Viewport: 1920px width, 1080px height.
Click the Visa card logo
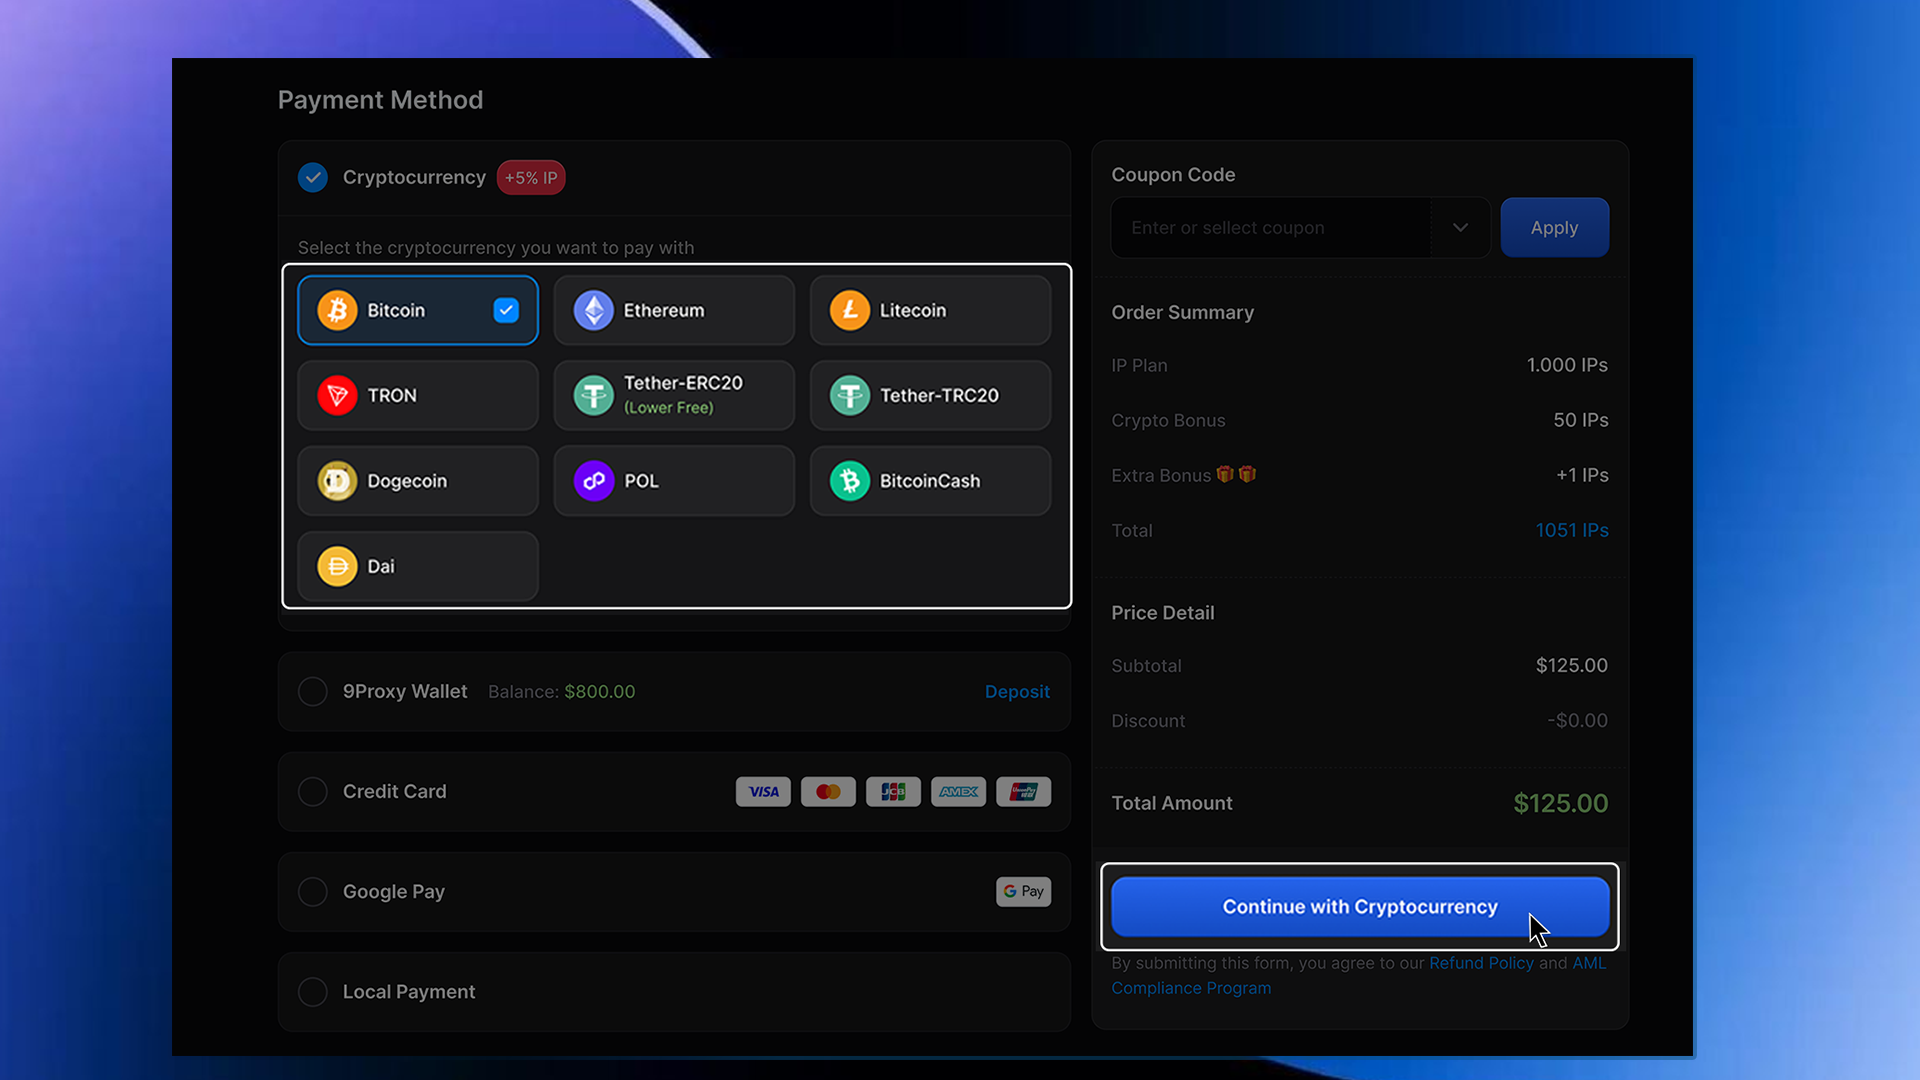point(763,792)
